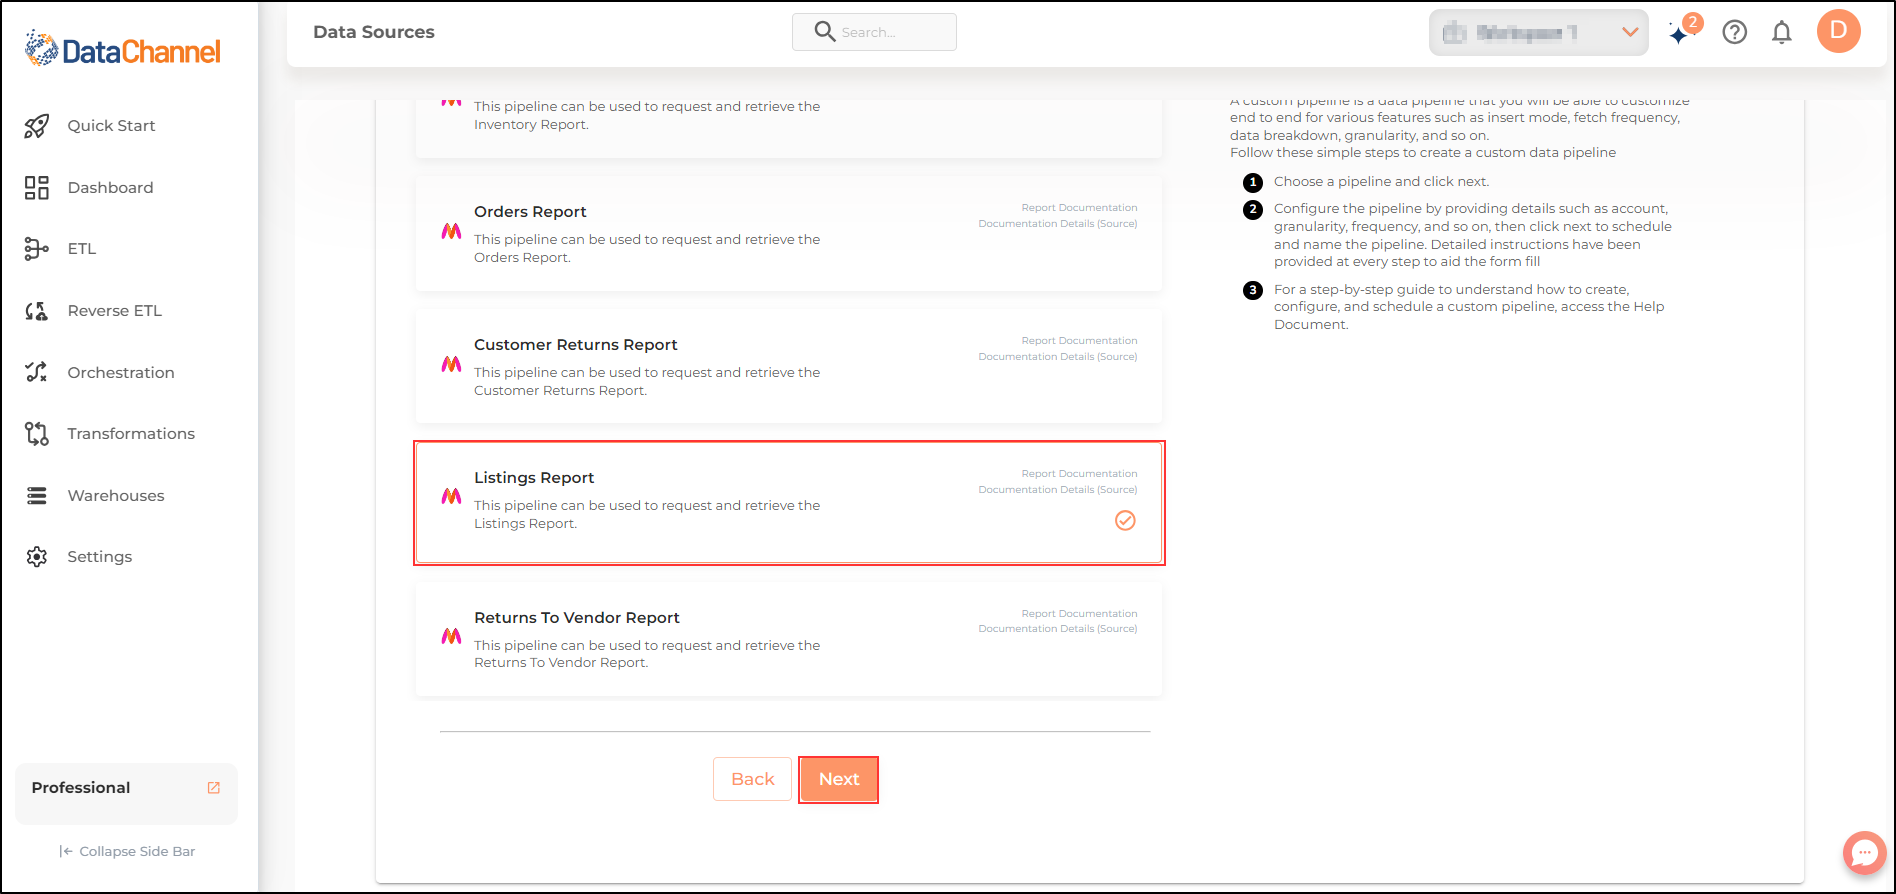Screen dimensions: 1896x894
Task: Click the Back button
Action: pos(752,779)
